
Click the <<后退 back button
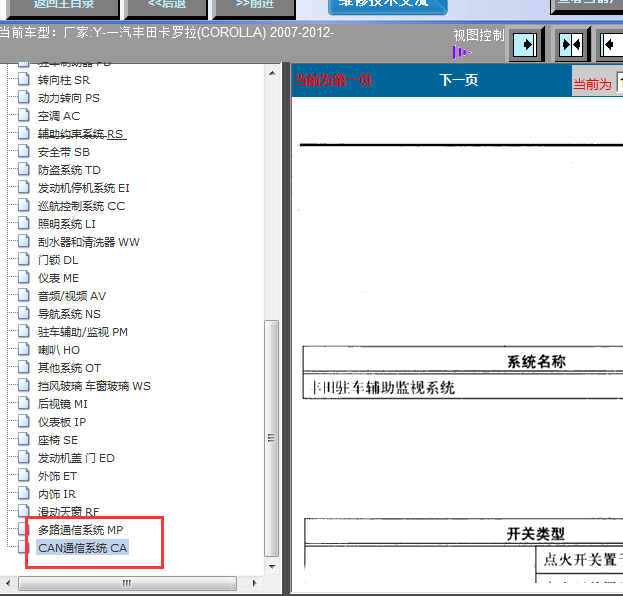(x=166, y=8)
